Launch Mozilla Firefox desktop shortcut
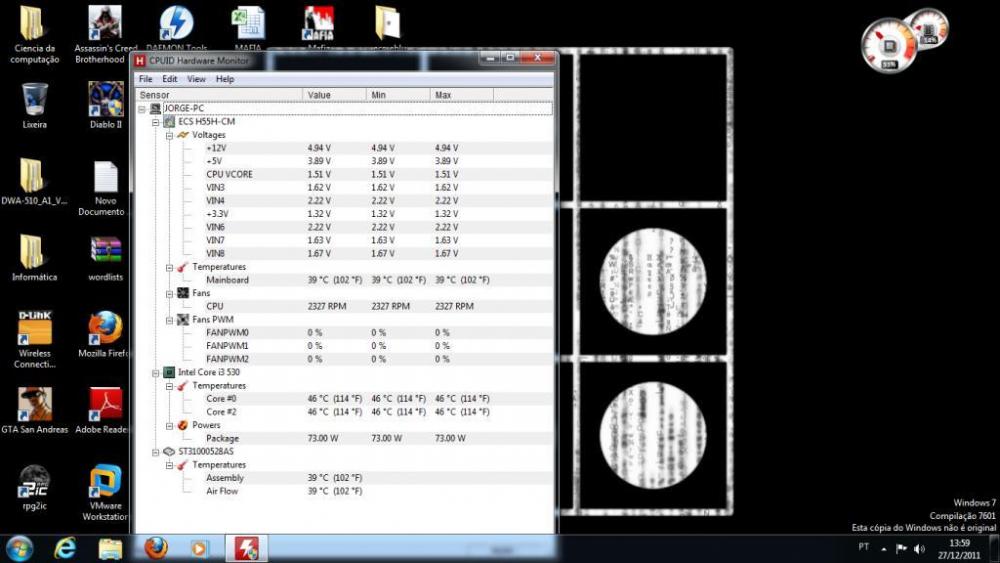This screenshot has height=563, width=1000. click(x=105, y=328)
